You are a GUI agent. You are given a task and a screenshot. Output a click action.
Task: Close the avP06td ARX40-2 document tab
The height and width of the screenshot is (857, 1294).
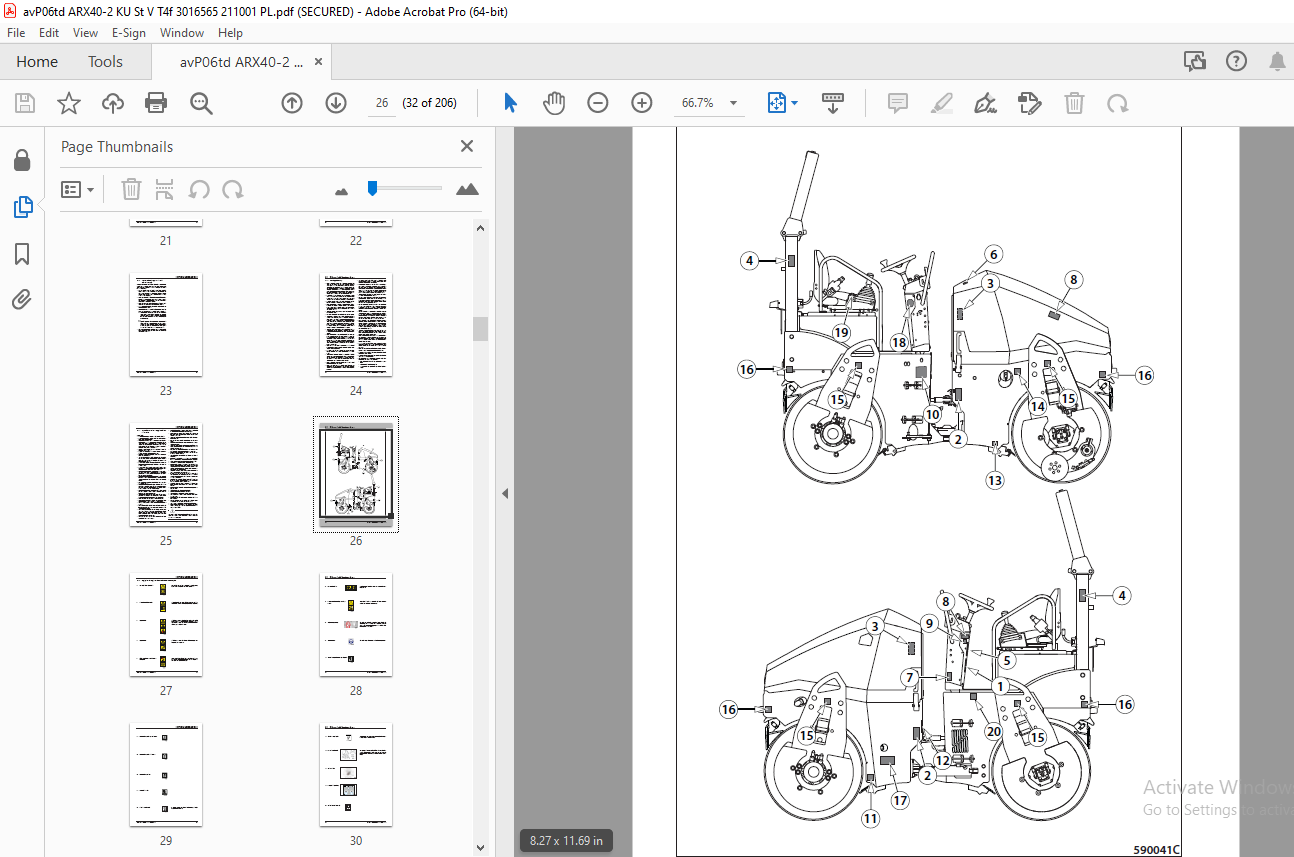319,62
